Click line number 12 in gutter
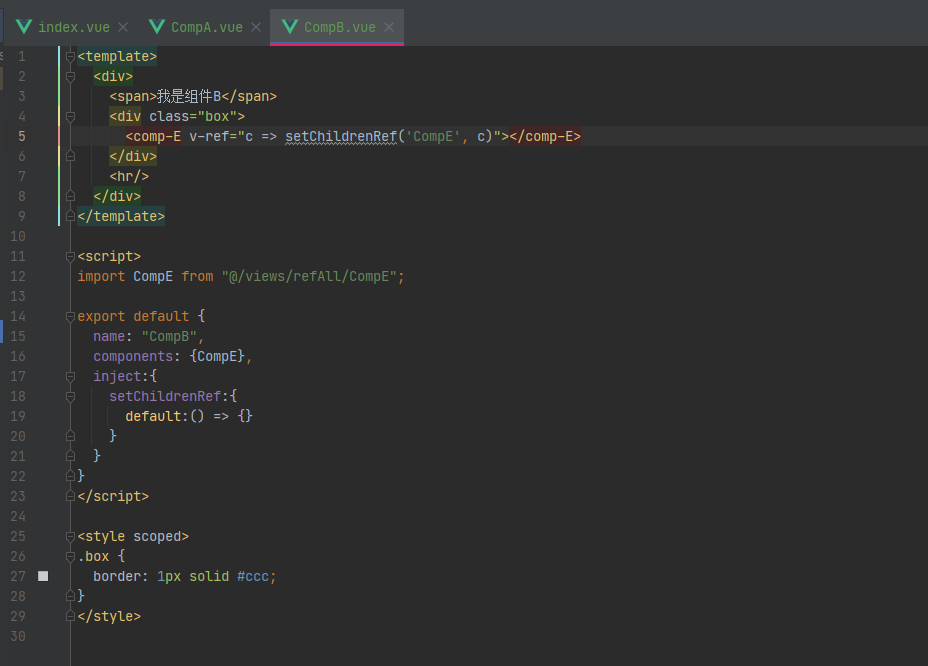 [x=18, y=276]
